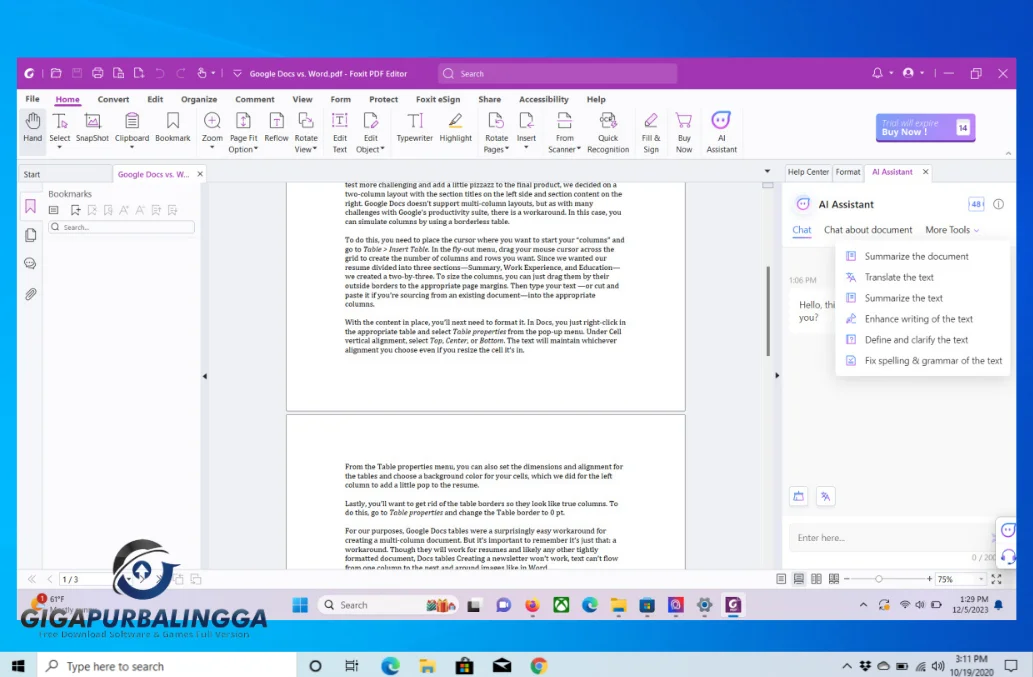Click the title bar Search box
Image resolution: width=1033 pixels, height=677 pixels.
(x=557, y=74)
